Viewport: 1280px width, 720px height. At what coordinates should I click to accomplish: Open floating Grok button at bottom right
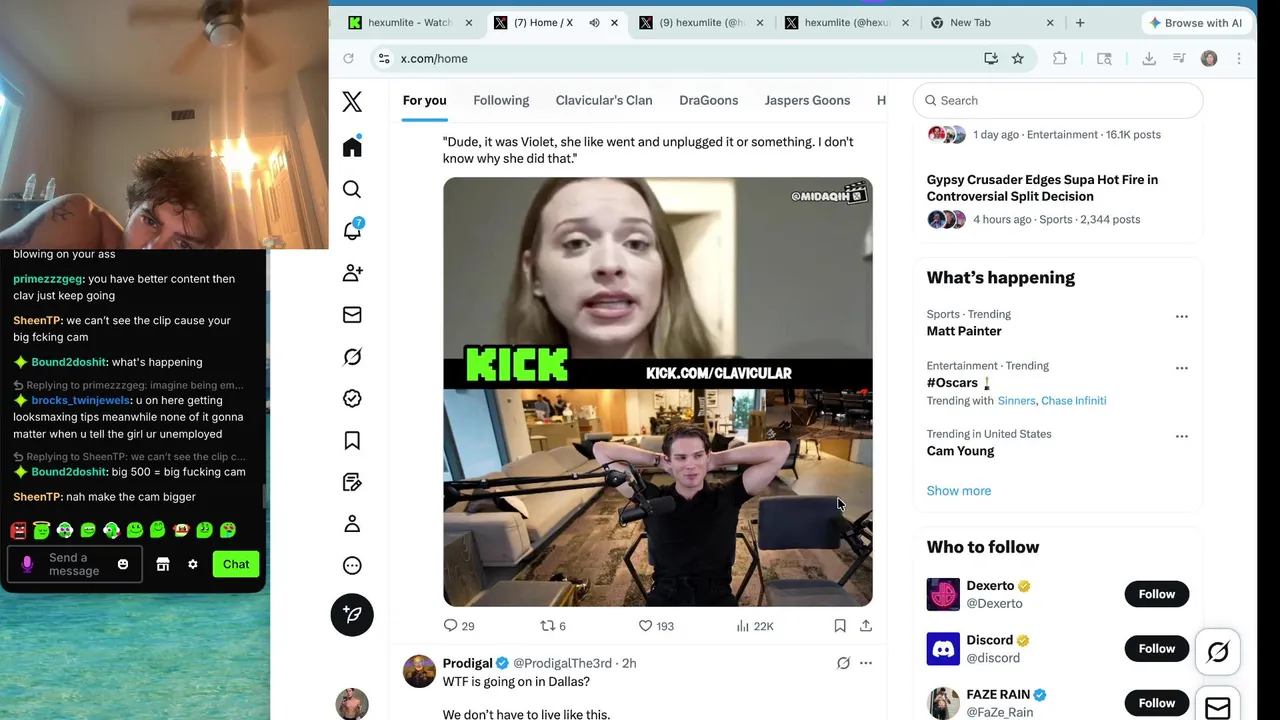point(1218,652)
